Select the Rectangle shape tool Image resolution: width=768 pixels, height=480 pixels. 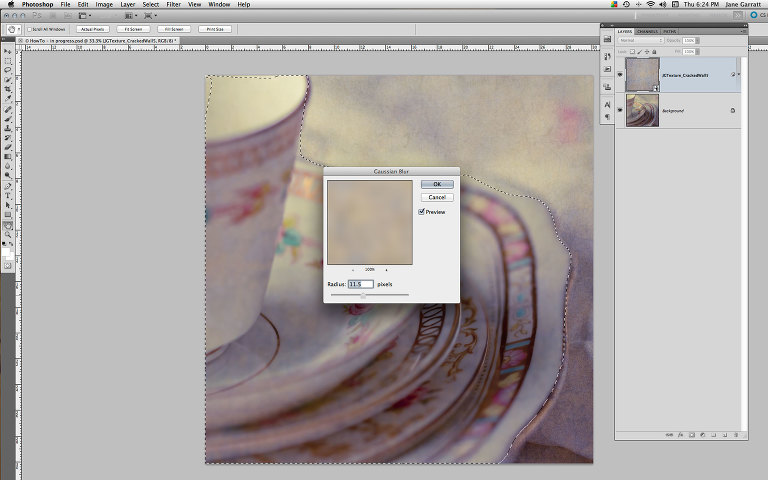[x=7, y=215]
